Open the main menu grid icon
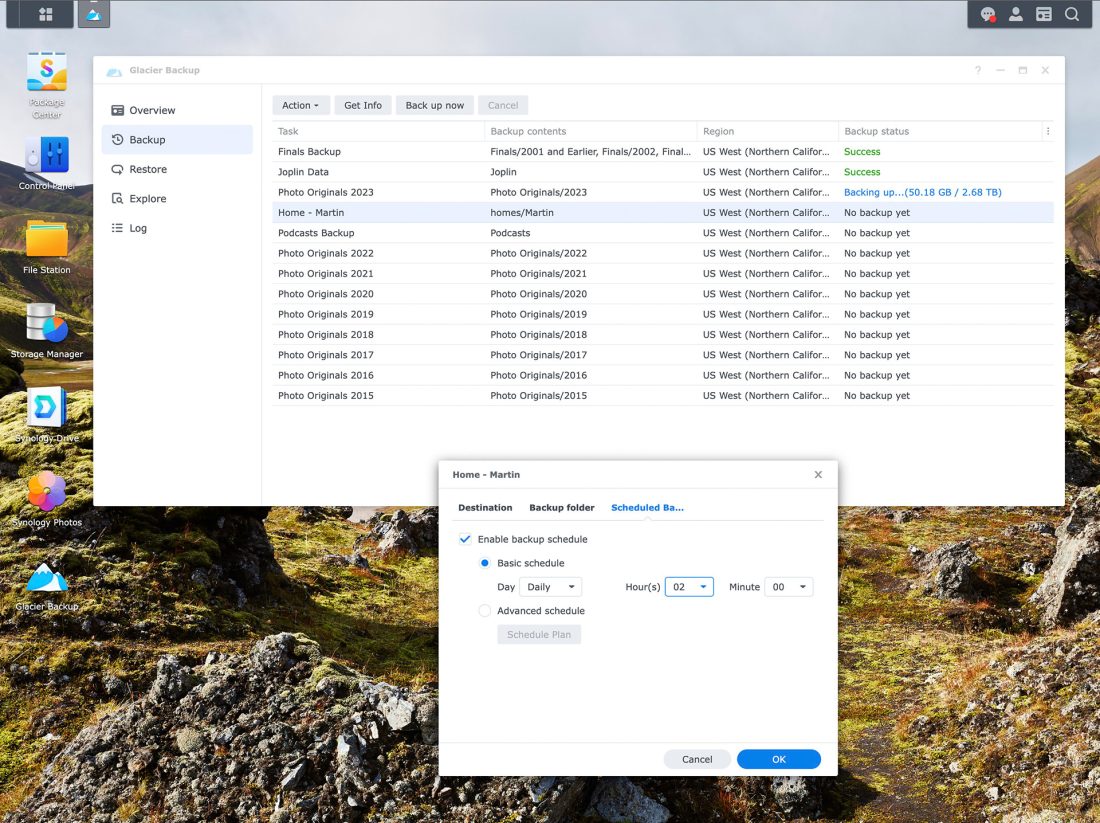Viewport: 1100px width, 823px height. (45, 14)
